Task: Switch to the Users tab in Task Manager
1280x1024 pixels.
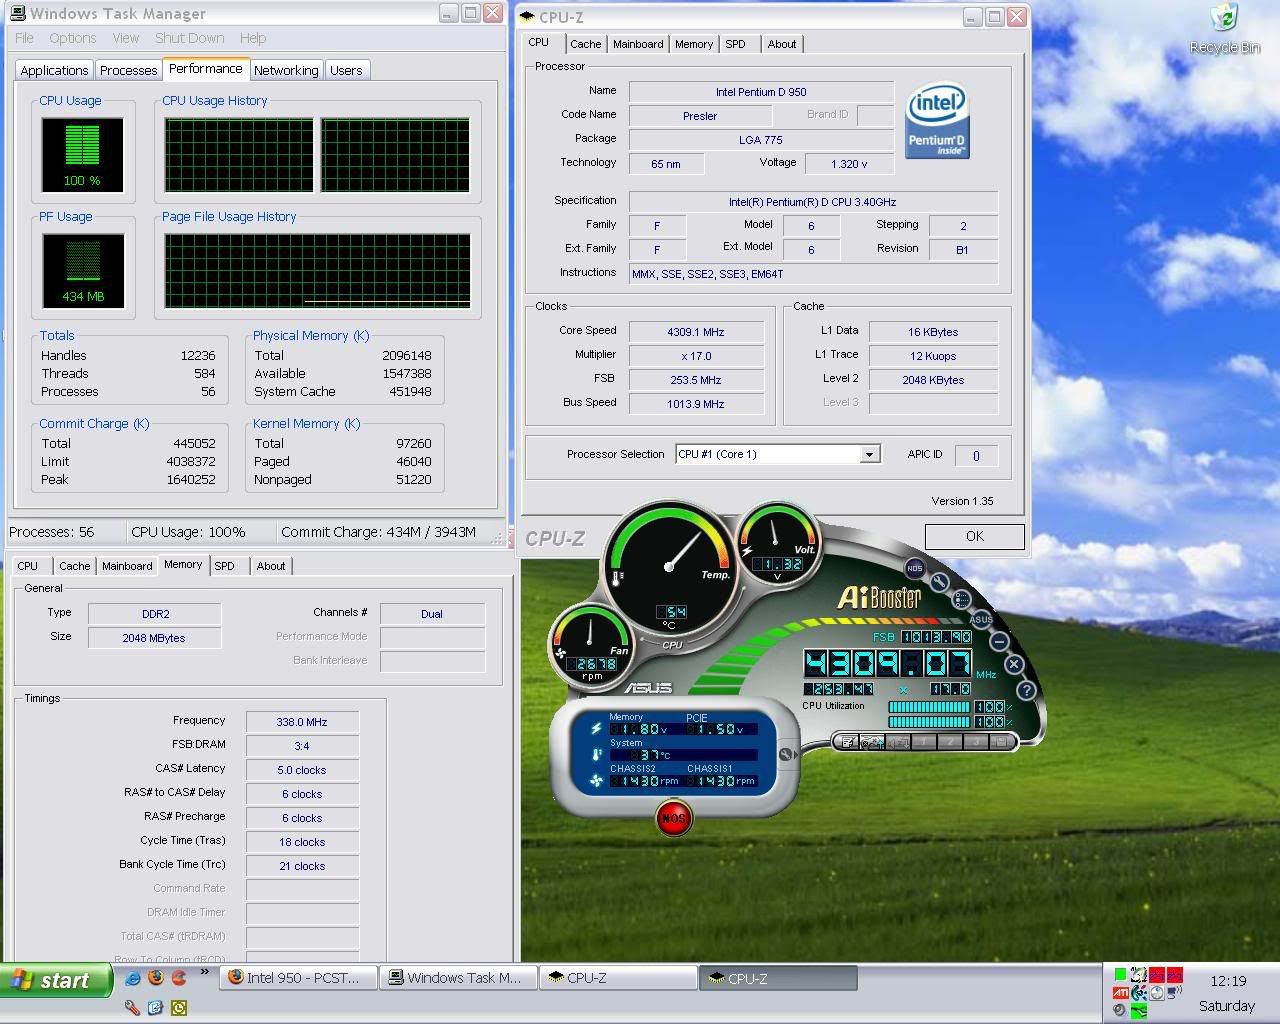Action: 346,70
